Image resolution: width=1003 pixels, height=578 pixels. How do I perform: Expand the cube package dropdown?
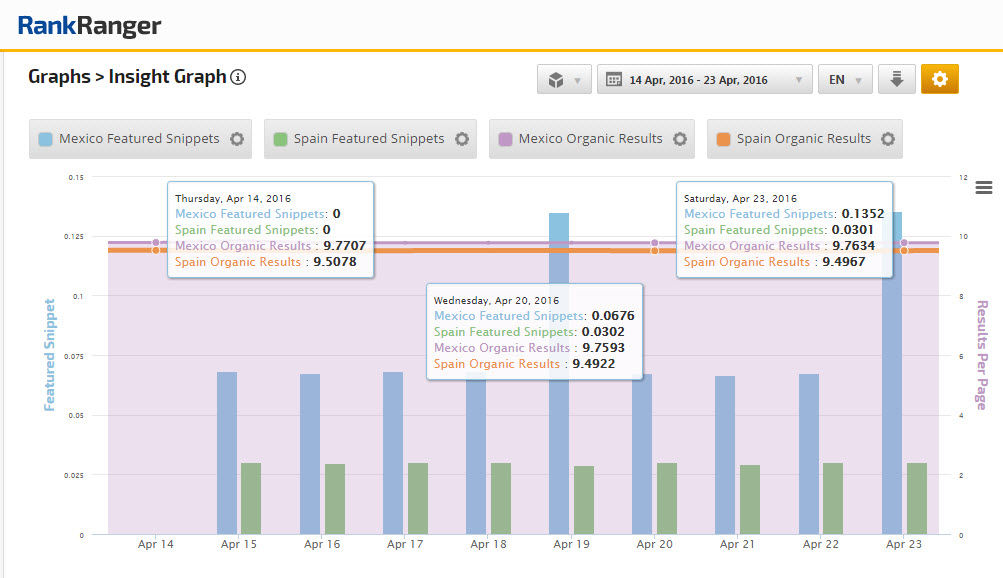tap(564, 80)
